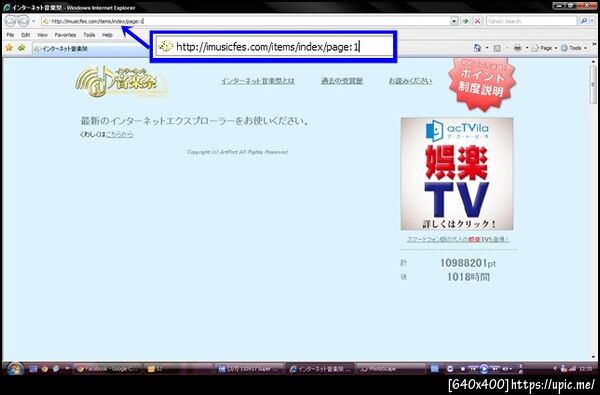
Task: Click the browser Forward arrow button
Action: tap(23, 21)
